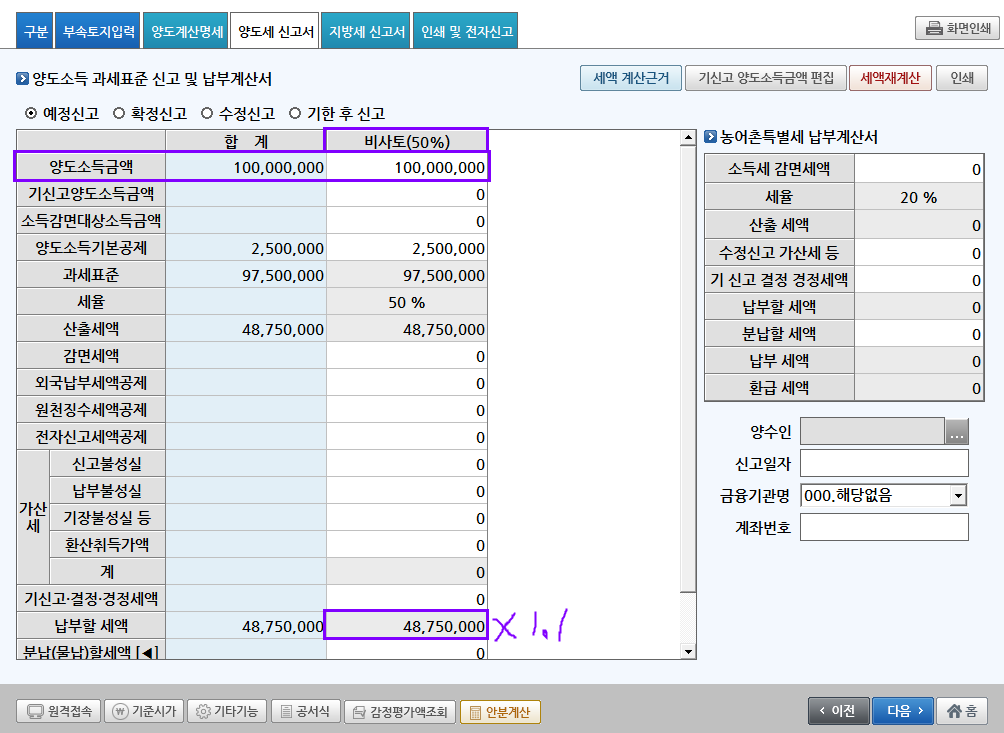This screenshot has width=1004, height=733.
Task: Click the blue arrow icon beside 양도소득 과세표준 heading
Action: 22,79
